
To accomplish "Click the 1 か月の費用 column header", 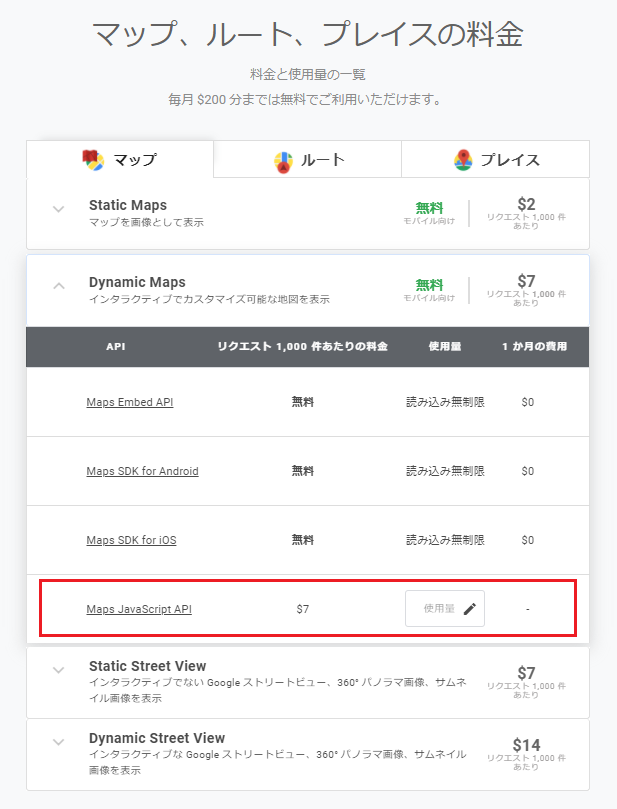I will point(534,347).
